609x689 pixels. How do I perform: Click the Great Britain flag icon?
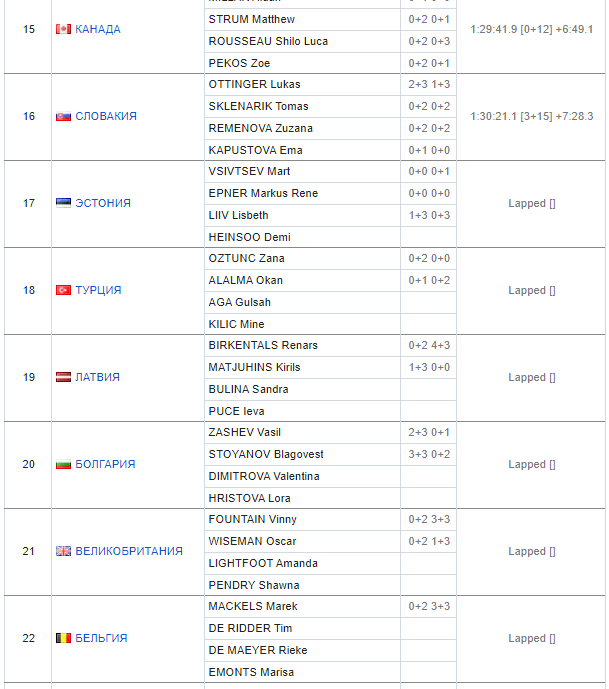pyautogui.click(x=63, y=552)
